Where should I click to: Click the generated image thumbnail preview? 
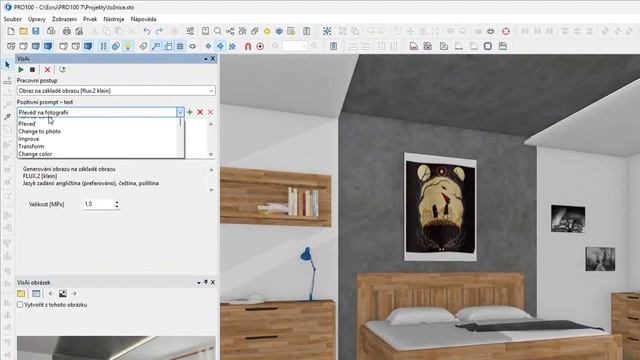point(116,348)
